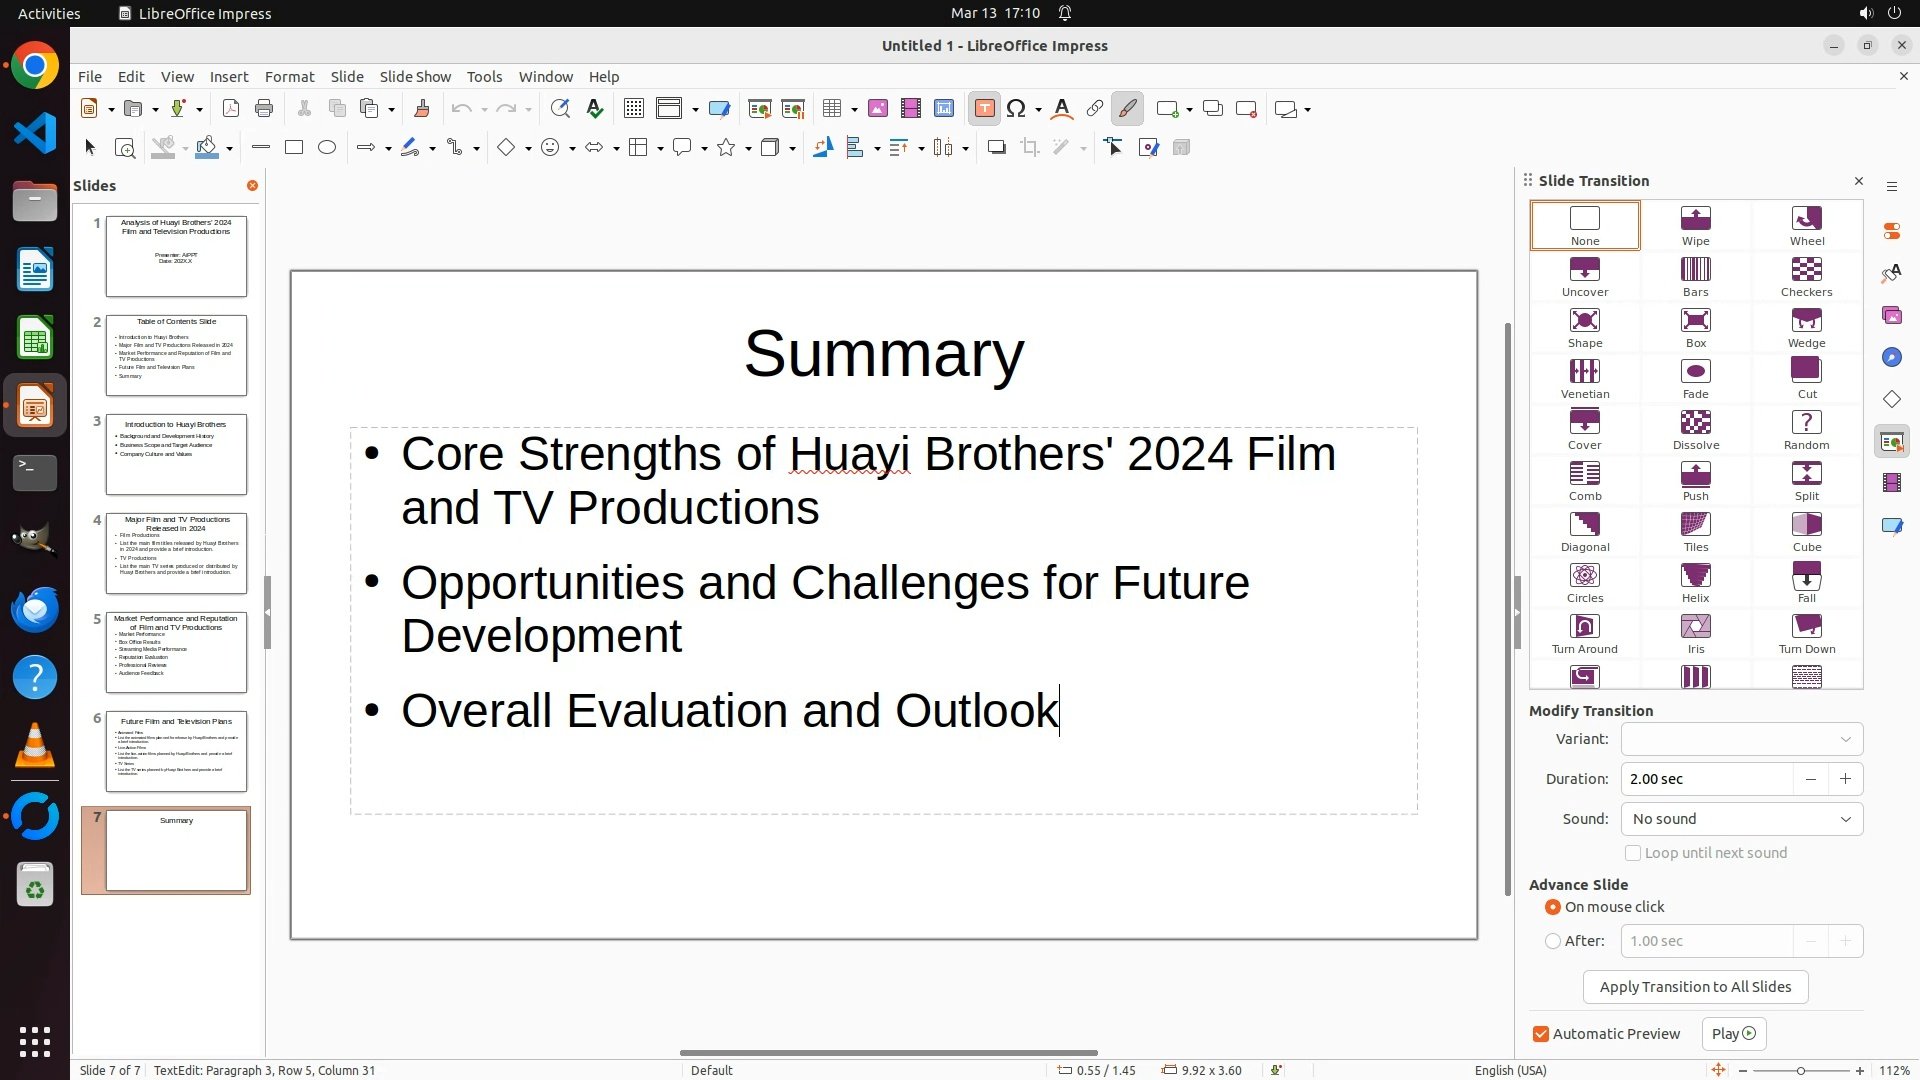
Task: Toggle the Automatic Preview checkbox
Action: pyautogui.click(x=1541, y=1034)
